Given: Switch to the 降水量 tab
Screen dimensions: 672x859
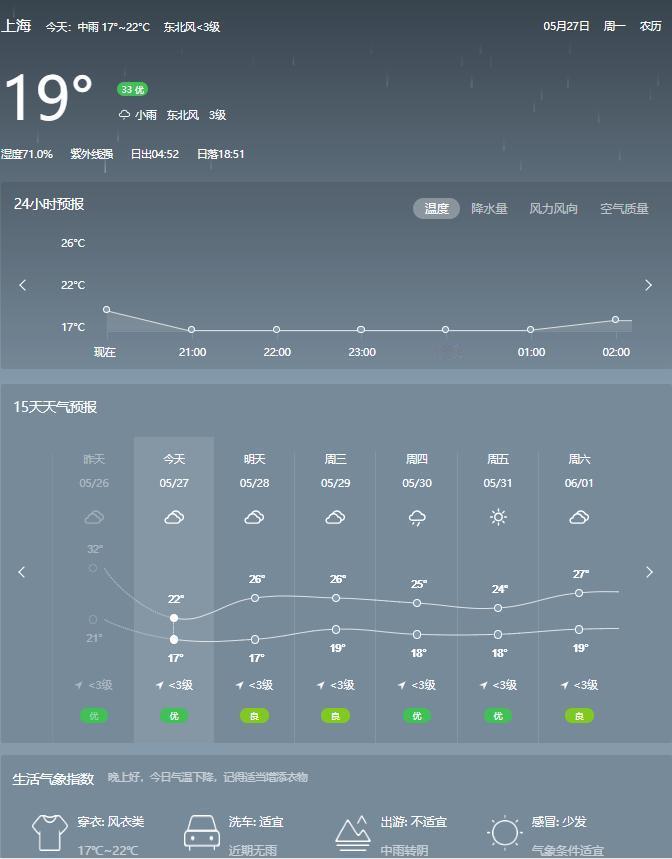Looking at the screenshot, I should click(x=489, y=209).
